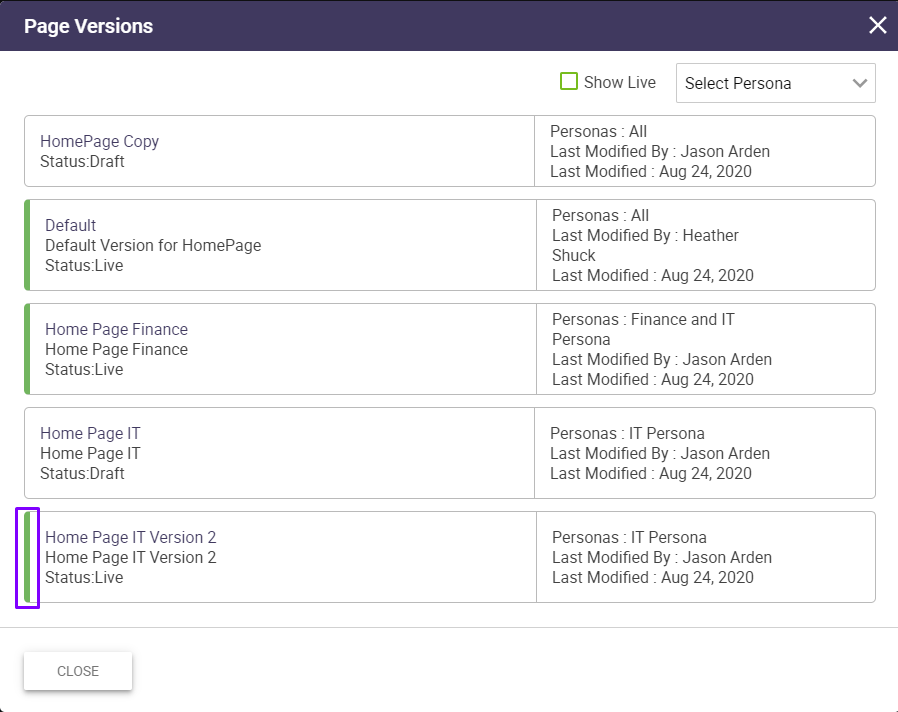898x712 pixels.
Task: Open the Home Page IT Version 2 title link
Action: click(130, 537)
